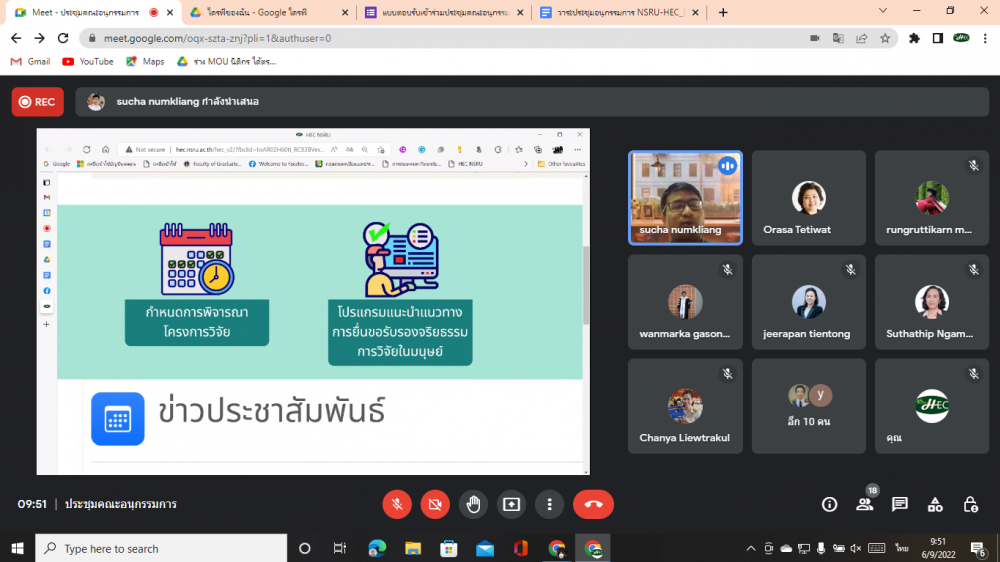Open the Activities shapes icon
1000x562 pixels.
935,504
